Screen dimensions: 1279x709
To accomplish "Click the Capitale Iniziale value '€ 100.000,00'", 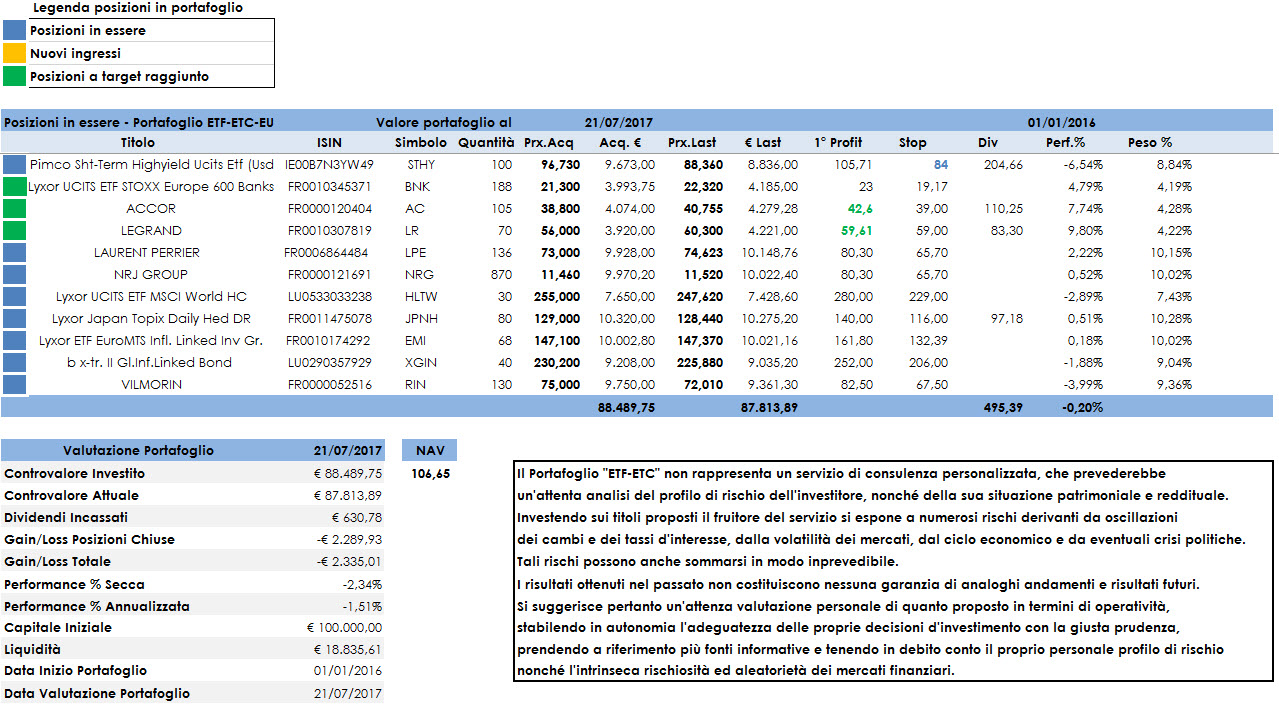I will point(344,628).
